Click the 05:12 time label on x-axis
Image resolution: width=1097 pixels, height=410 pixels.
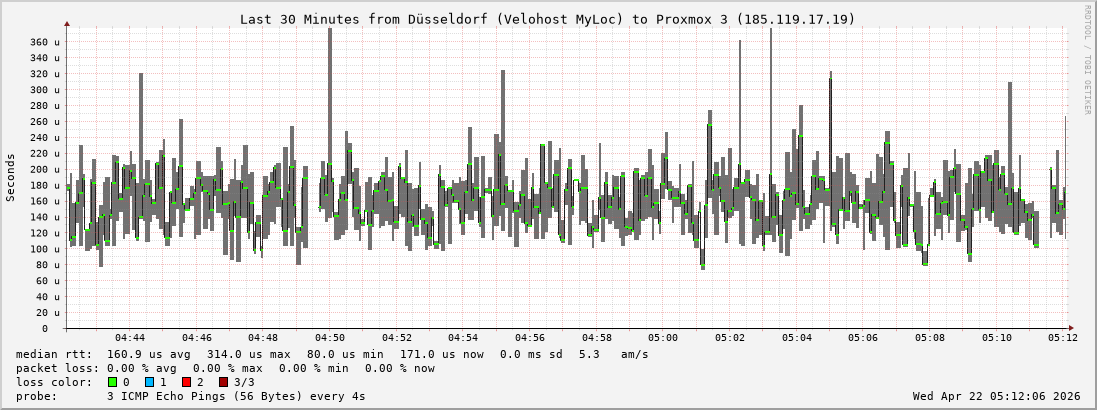point(1063,338)
